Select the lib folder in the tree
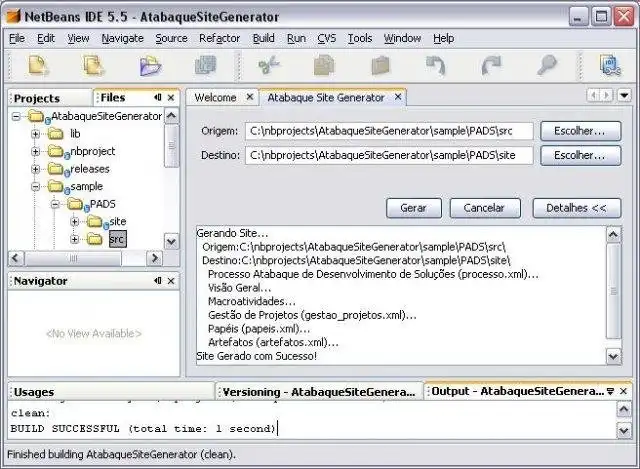This screenshot has height=469, width=640. click(x=75, y=133)
